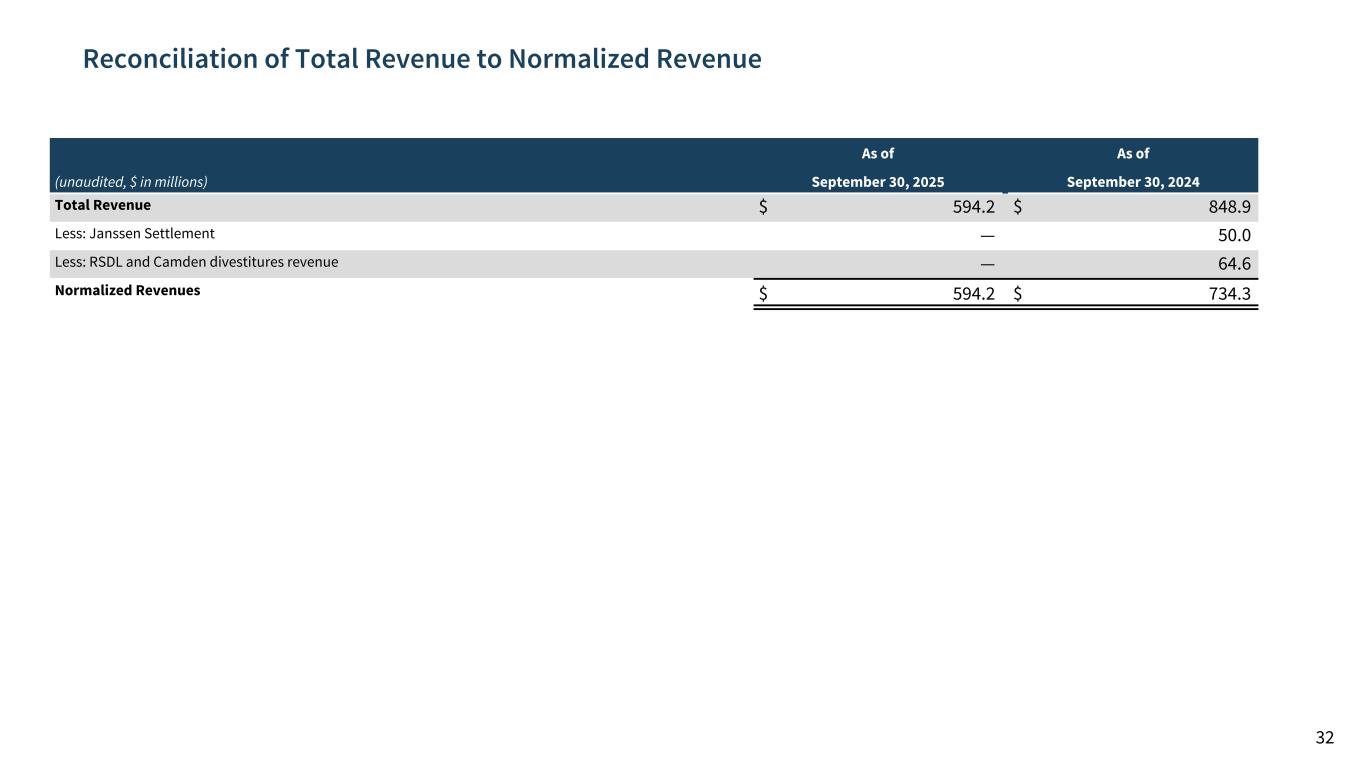Click the page number 32
The height and width of the screenshot is (768, 1365).
click(x=1324, y=738)
